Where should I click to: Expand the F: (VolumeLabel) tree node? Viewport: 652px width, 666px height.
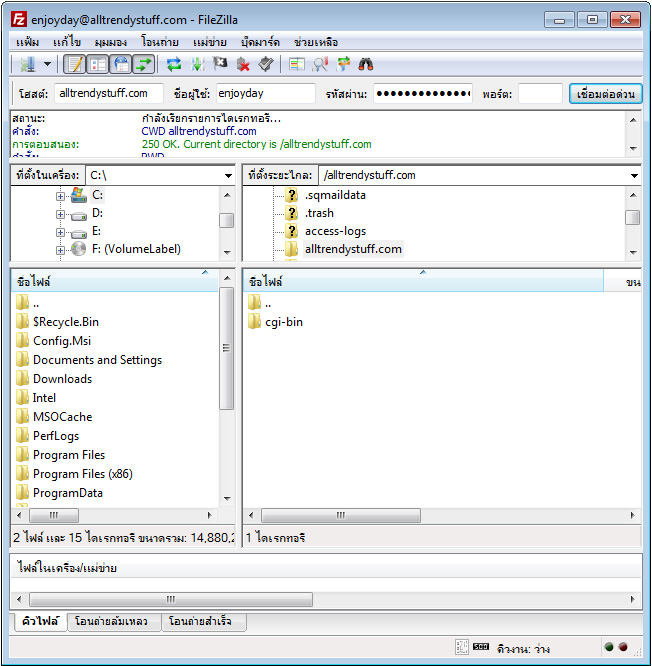(x=60, y=250)
